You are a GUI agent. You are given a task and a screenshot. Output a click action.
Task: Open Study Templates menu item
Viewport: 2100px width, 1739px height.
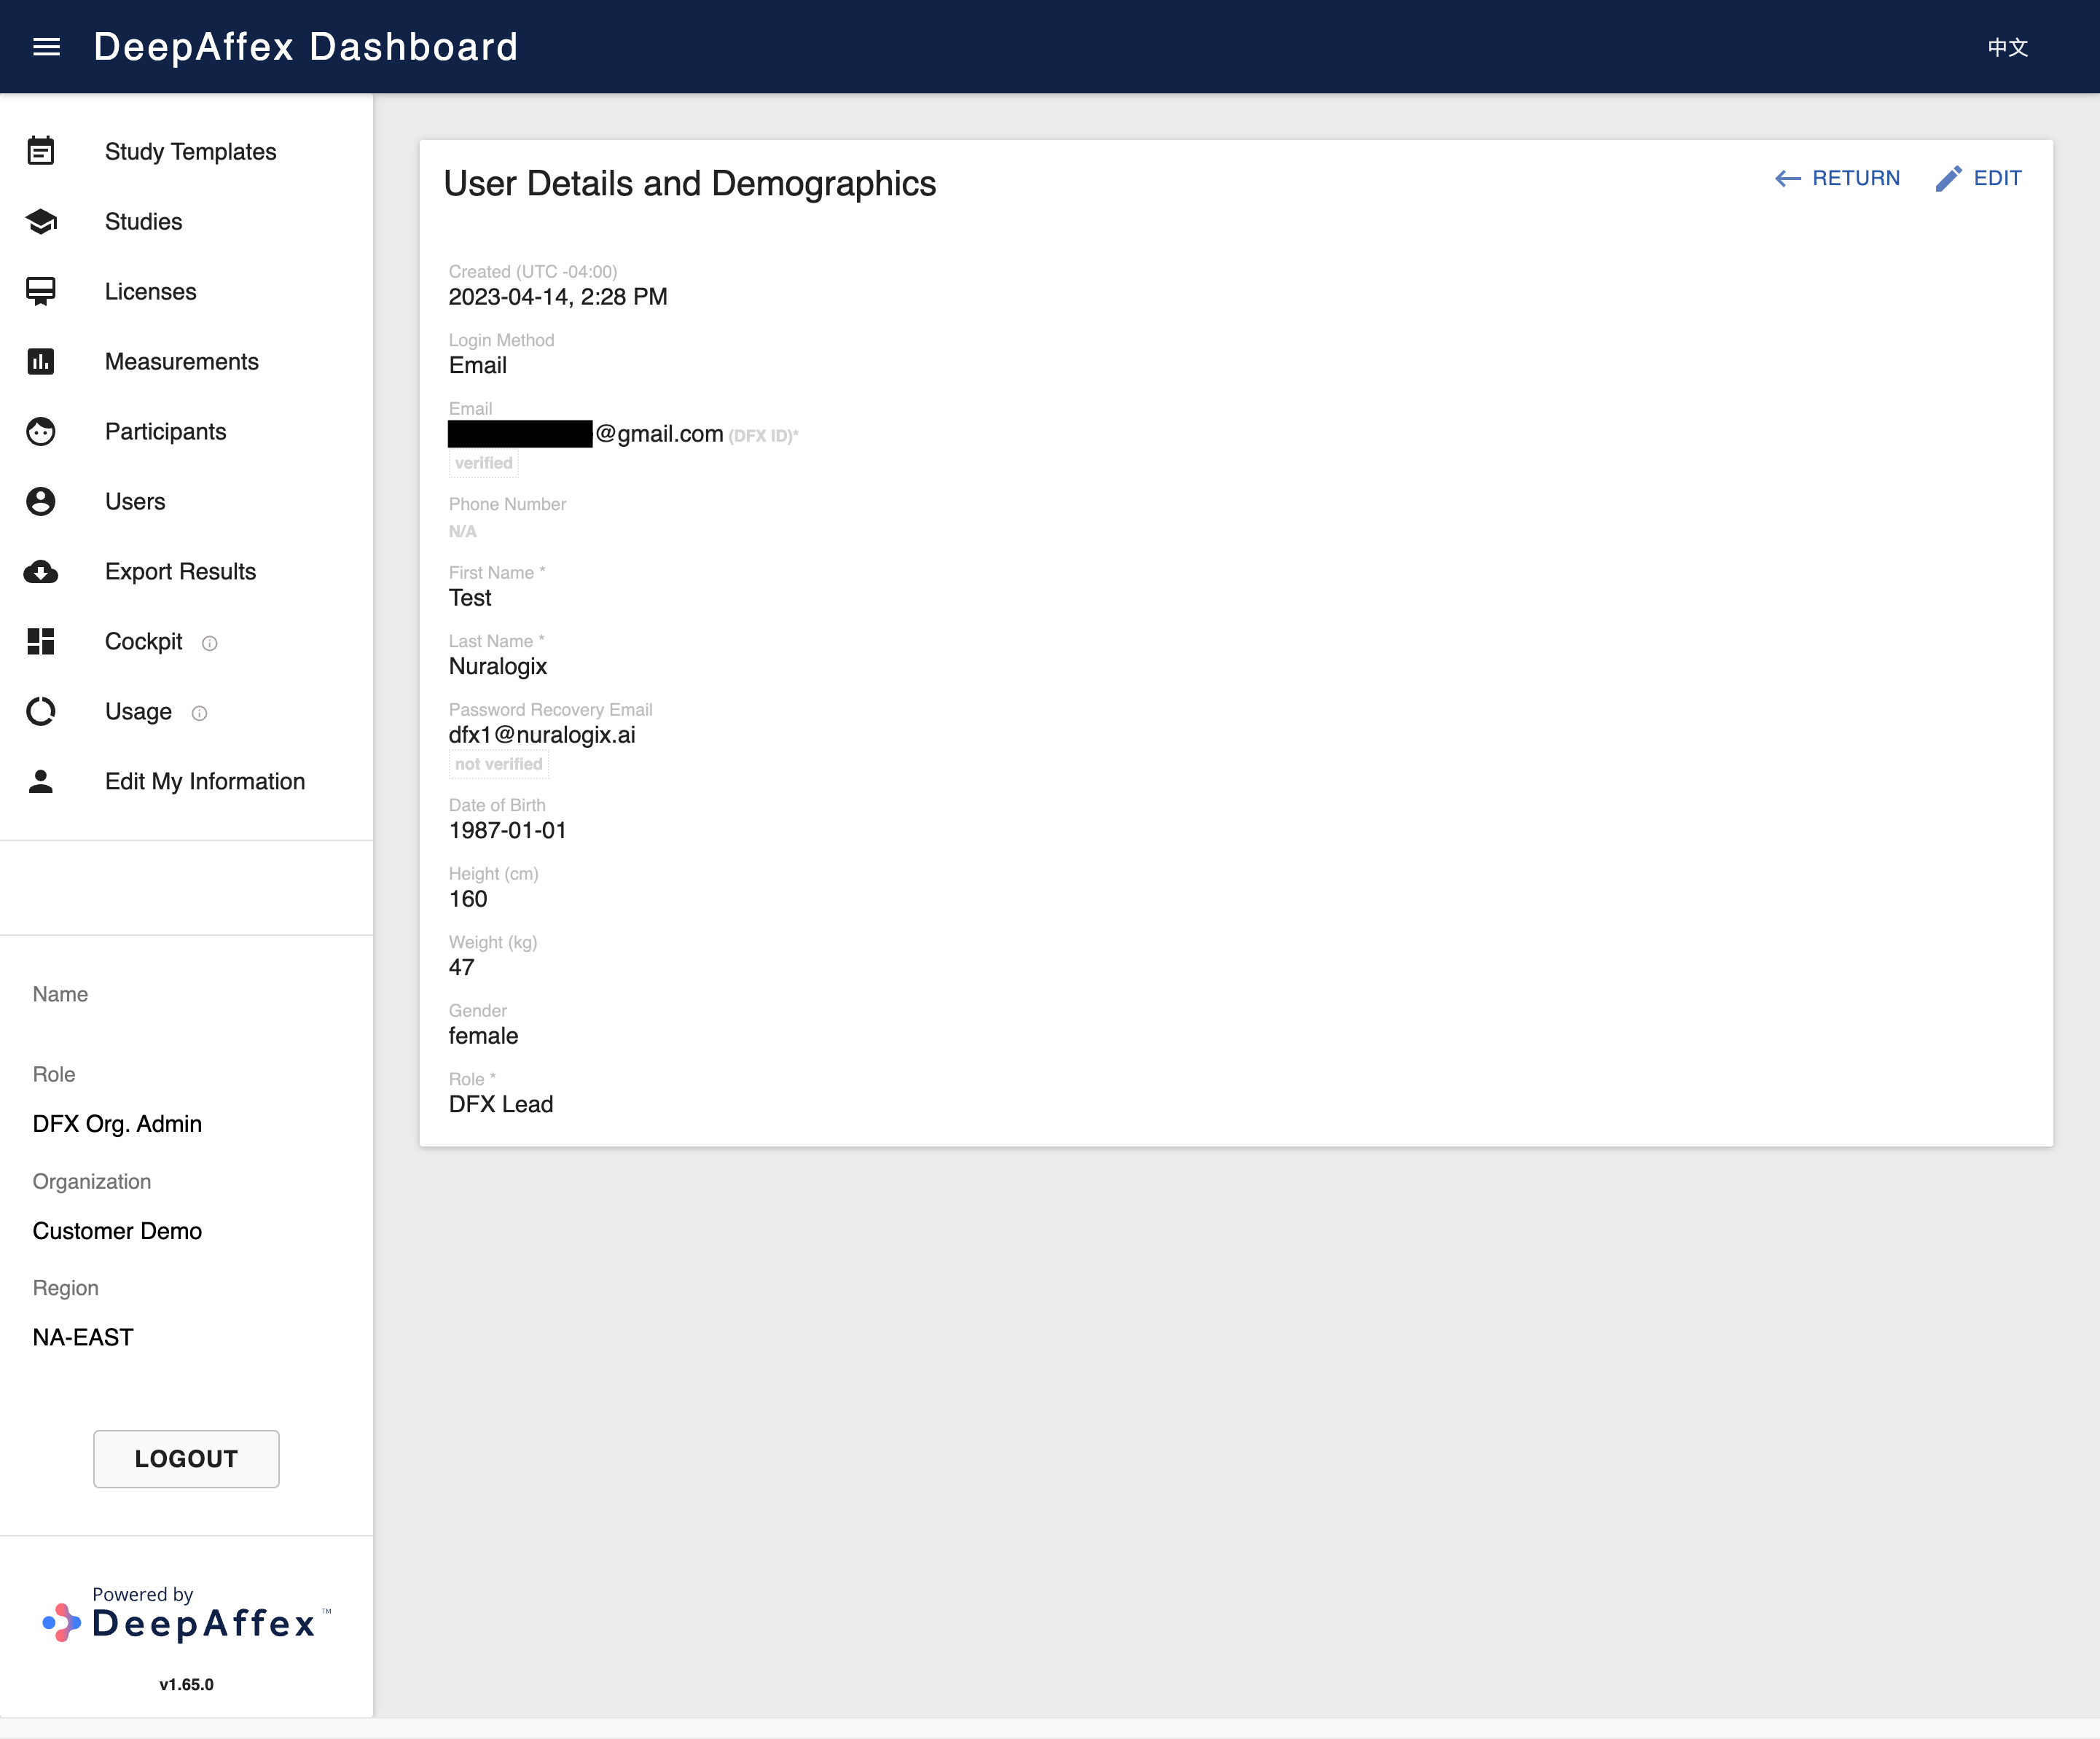click(x=187, y=151)
